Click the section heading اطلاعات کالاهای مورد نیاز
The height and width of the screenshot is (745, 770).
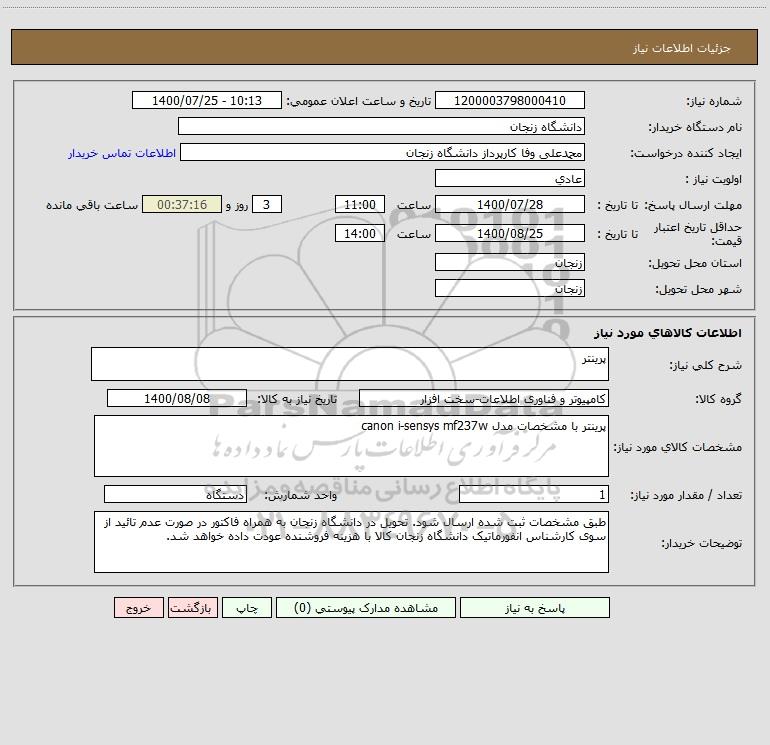(667, 332)
